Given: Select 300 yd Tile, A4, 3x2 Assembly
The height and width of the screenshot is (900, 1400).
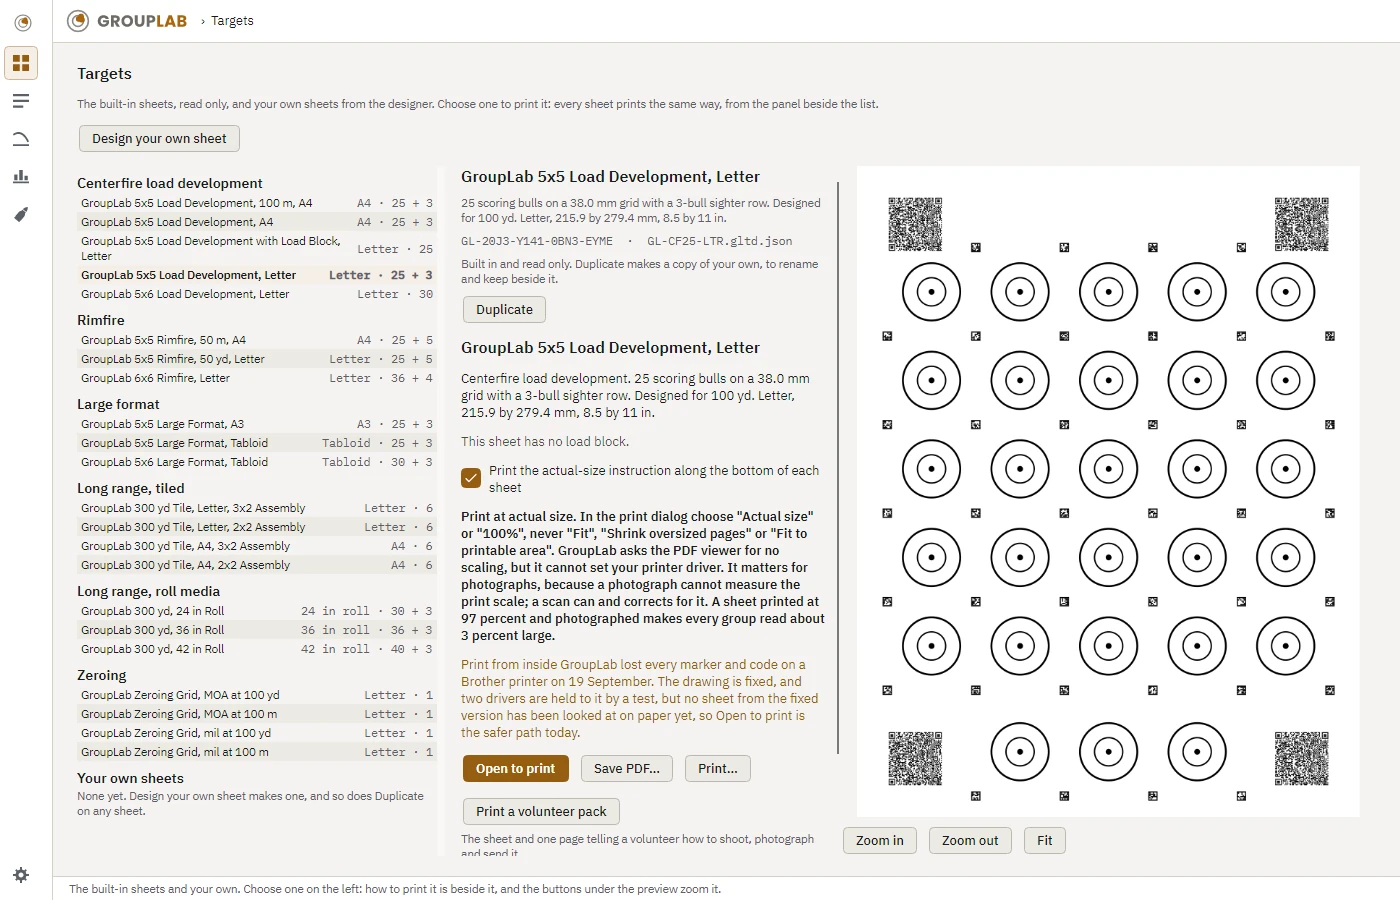Looking at the screenshot, I should [x=257, y=546].
